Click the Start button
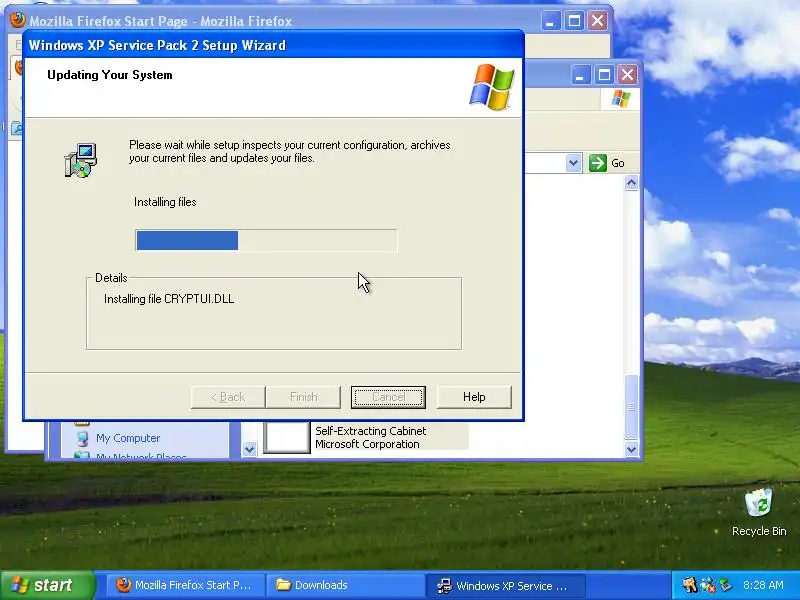The image size is (800, 600). click(x=48, y=585)
